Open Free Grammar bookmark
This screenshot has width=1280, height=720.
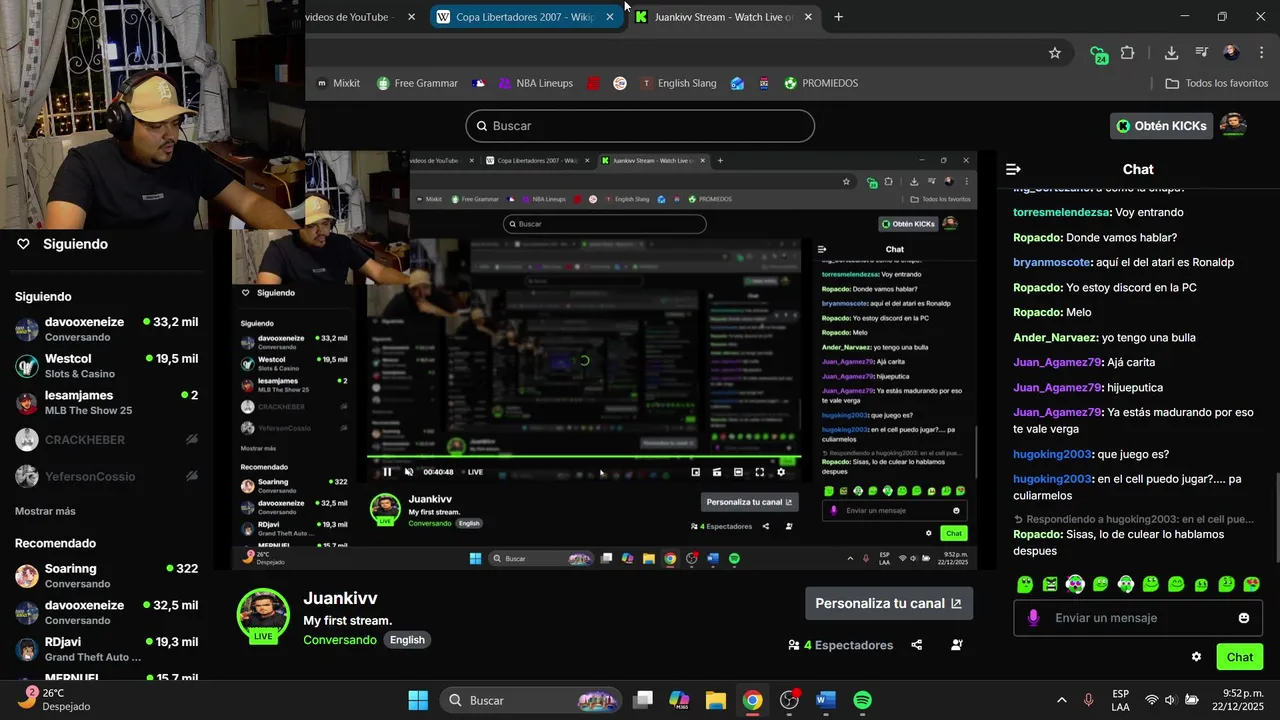(417, 83)
